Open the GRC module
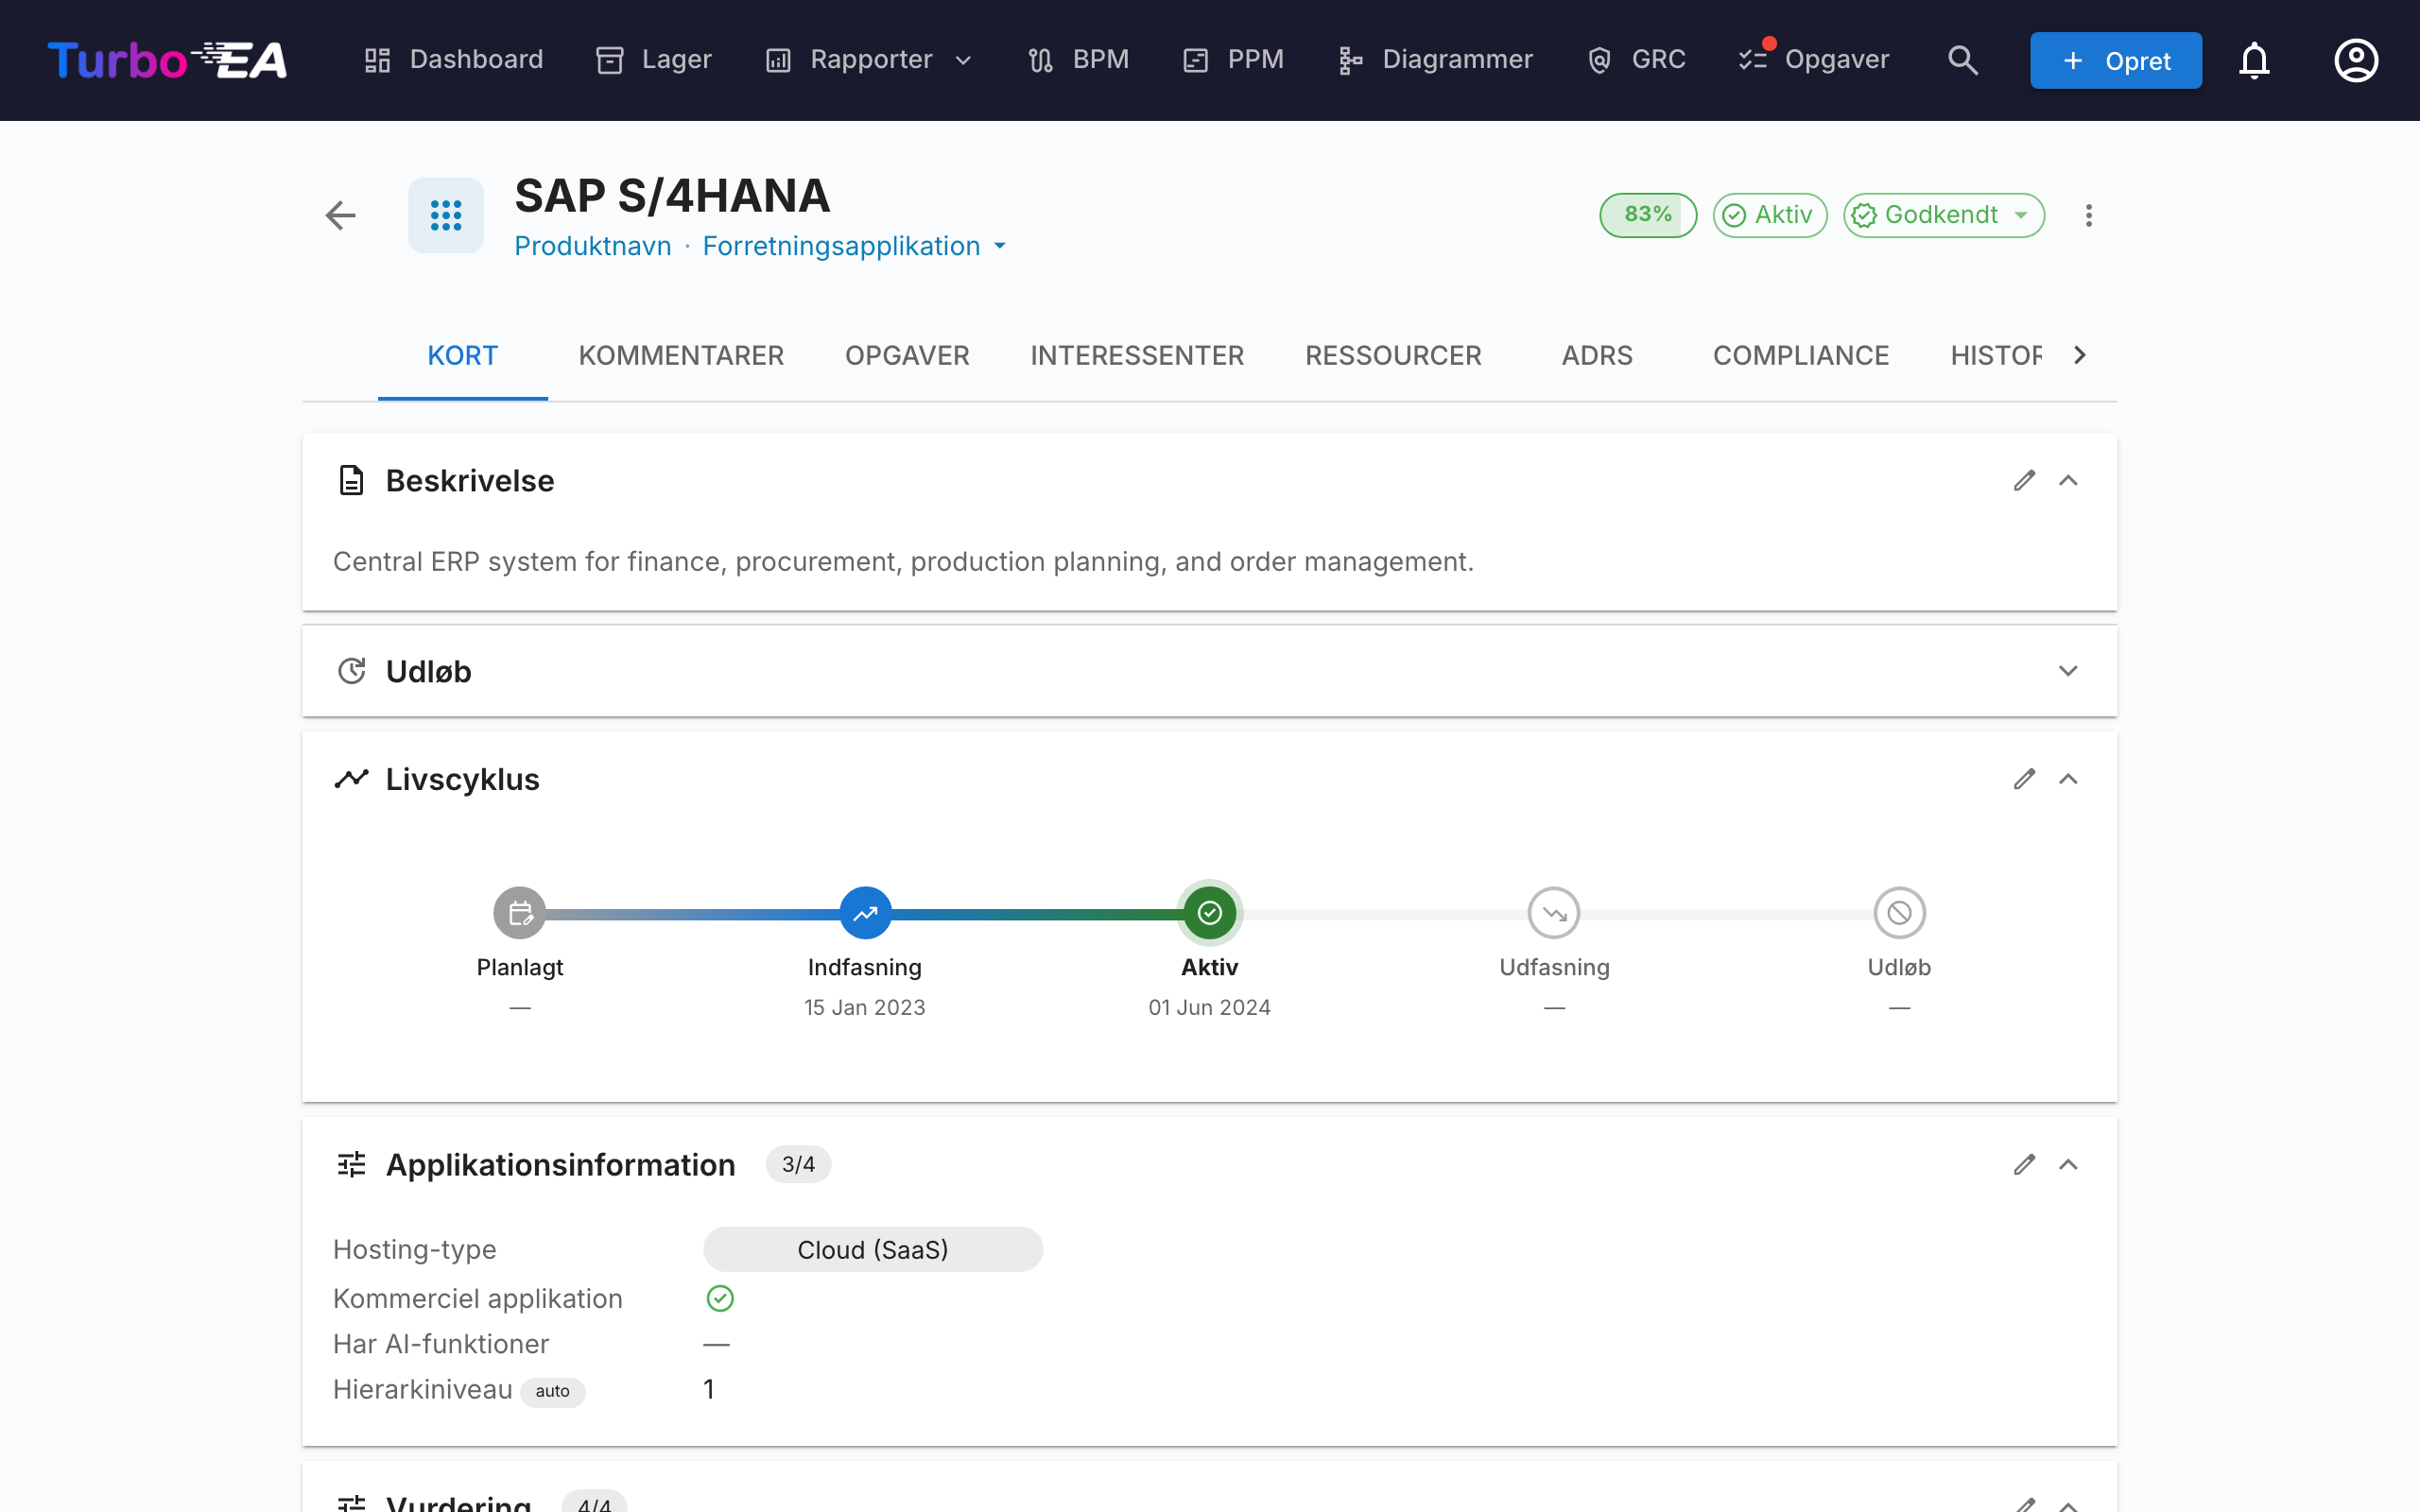This screenshot has width=2420, height=1512. click(x=1636, y=60)
